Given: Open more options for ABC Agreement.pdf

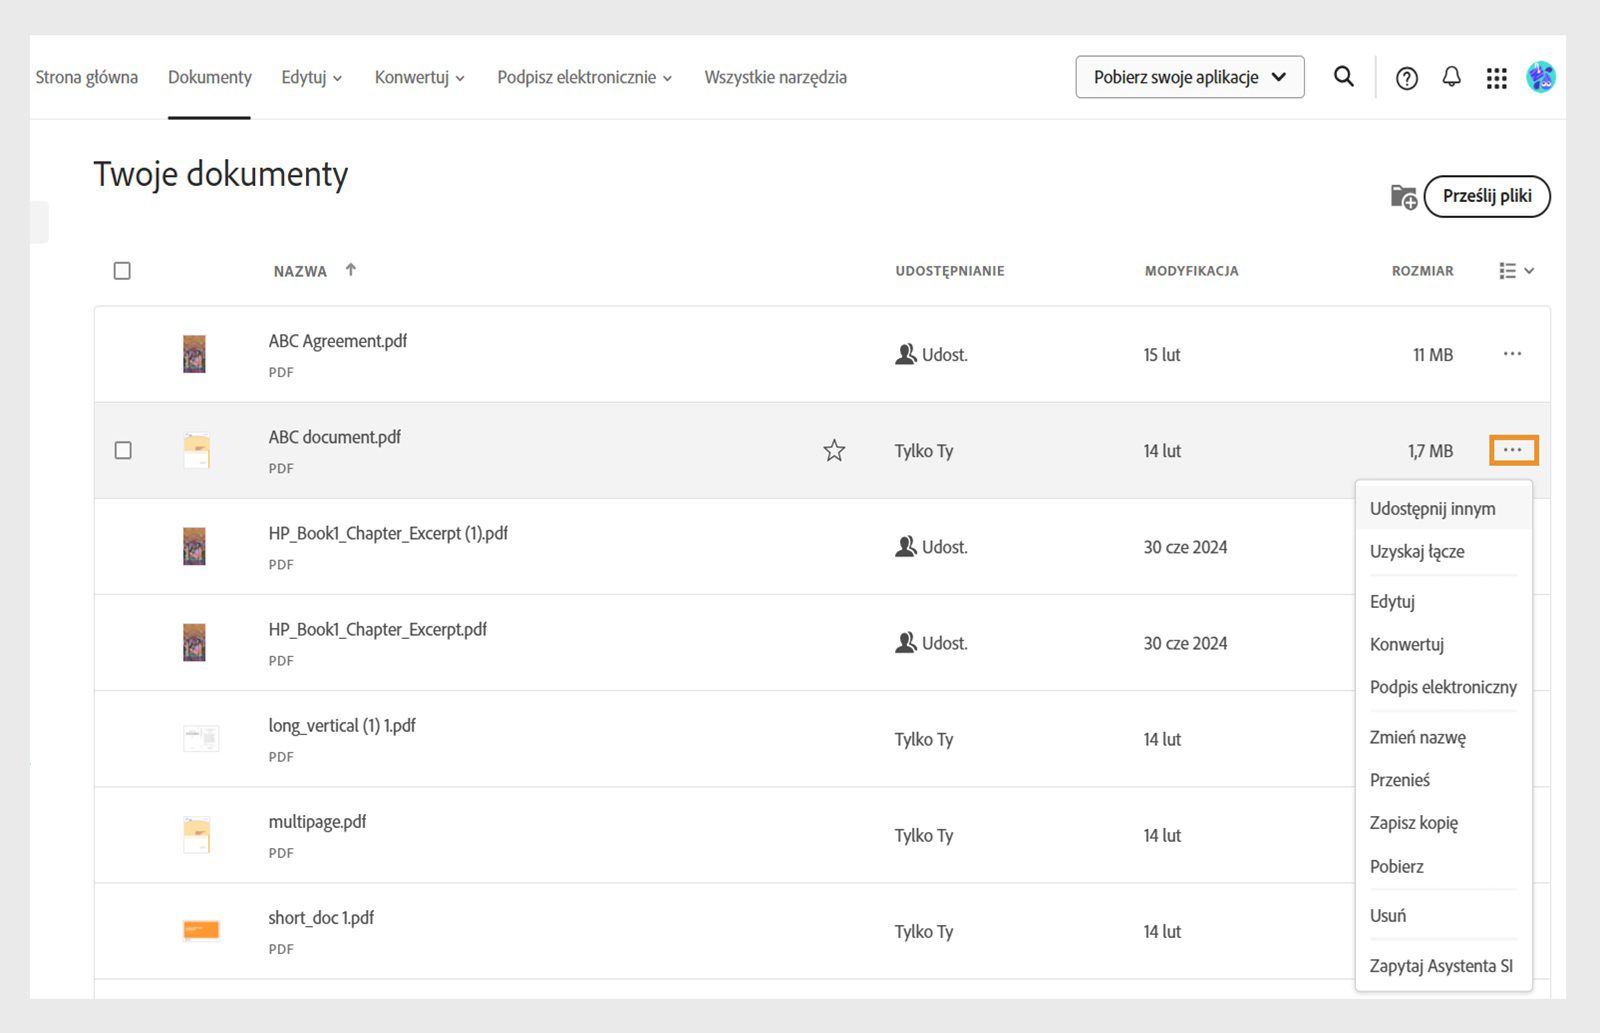Looking at the screenshot, I should click(x=1512, y=354).
